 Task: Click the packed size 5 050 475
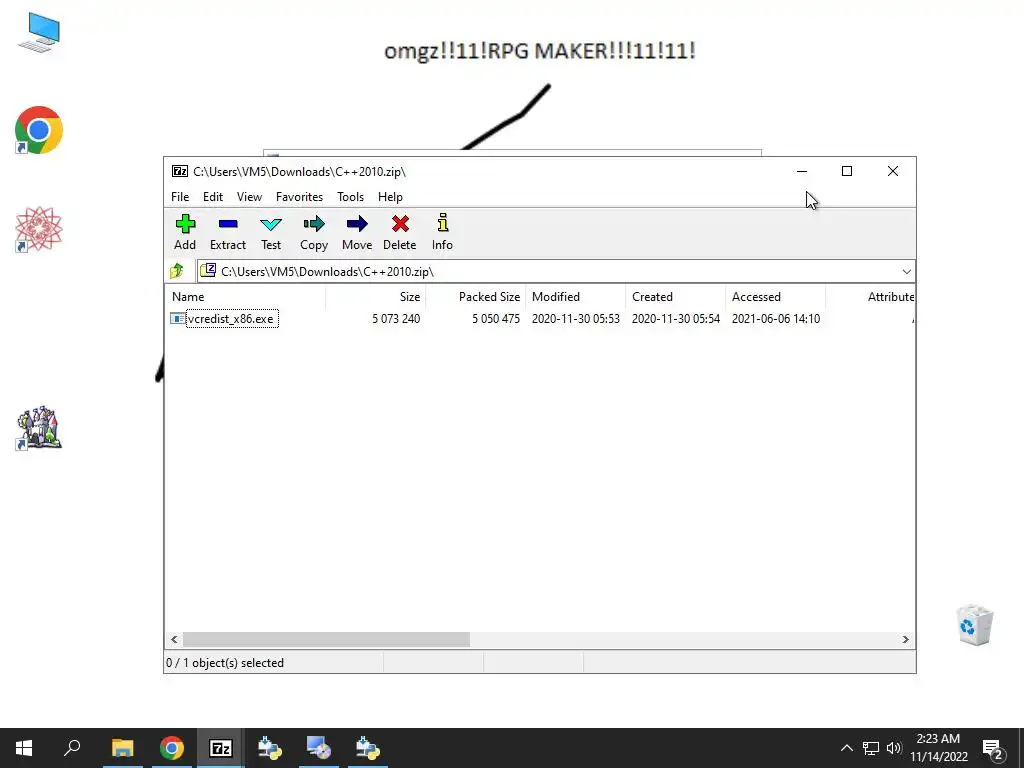click(496, 319)
